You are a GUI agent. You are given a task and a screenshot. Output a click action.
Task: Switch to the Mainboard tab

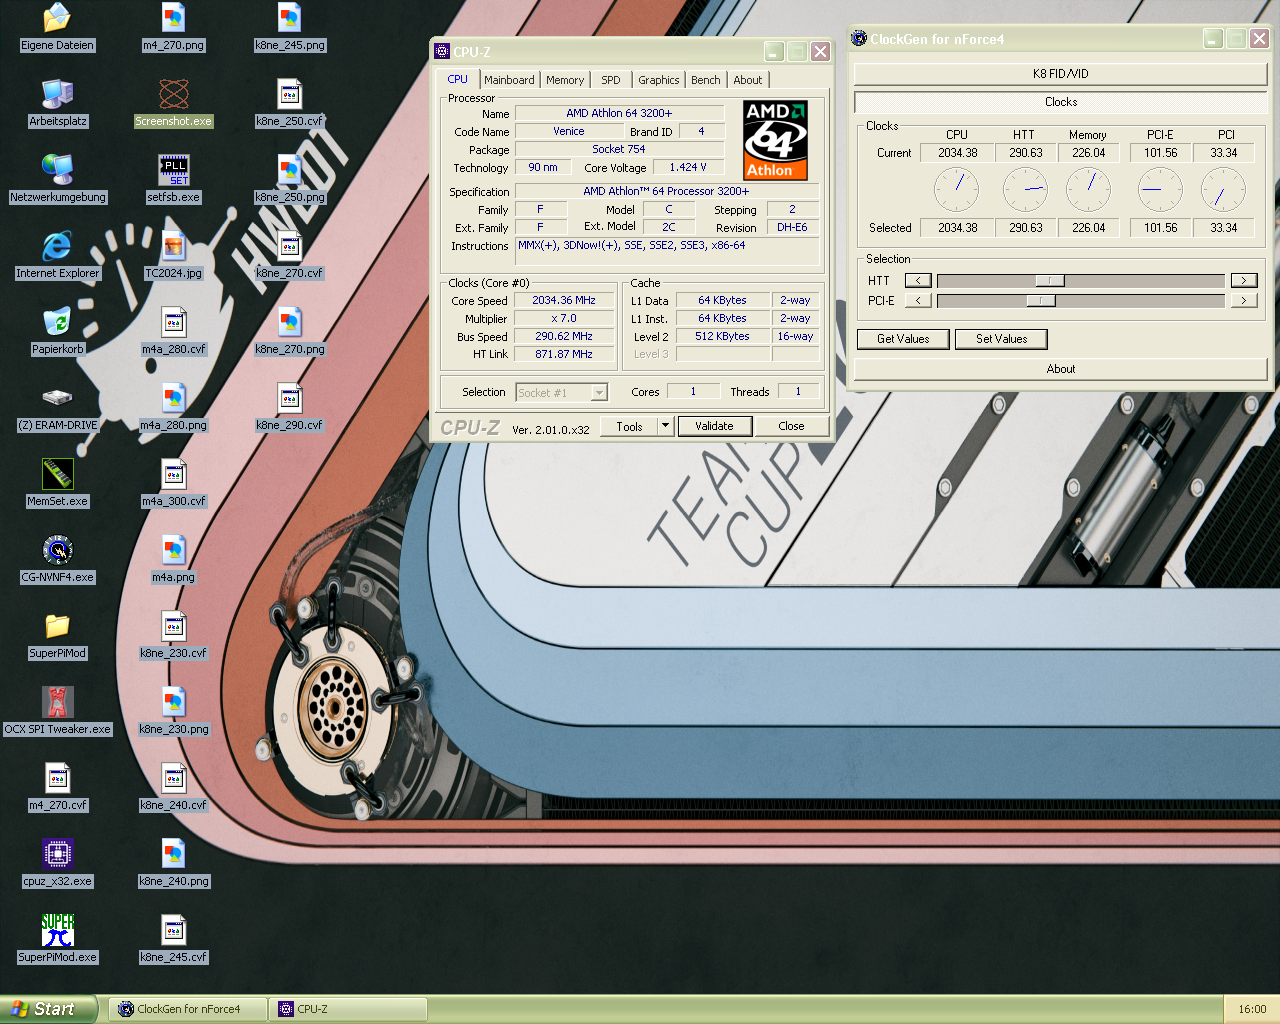tap(509, 80)
